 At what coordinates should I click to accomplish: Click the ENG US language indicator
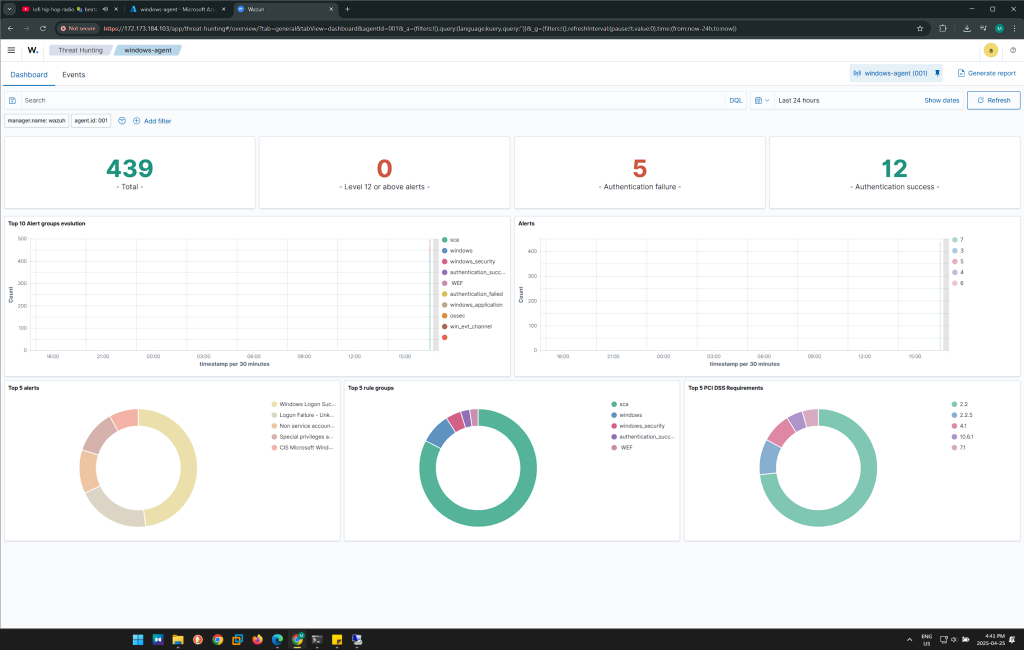coord(927,640)
